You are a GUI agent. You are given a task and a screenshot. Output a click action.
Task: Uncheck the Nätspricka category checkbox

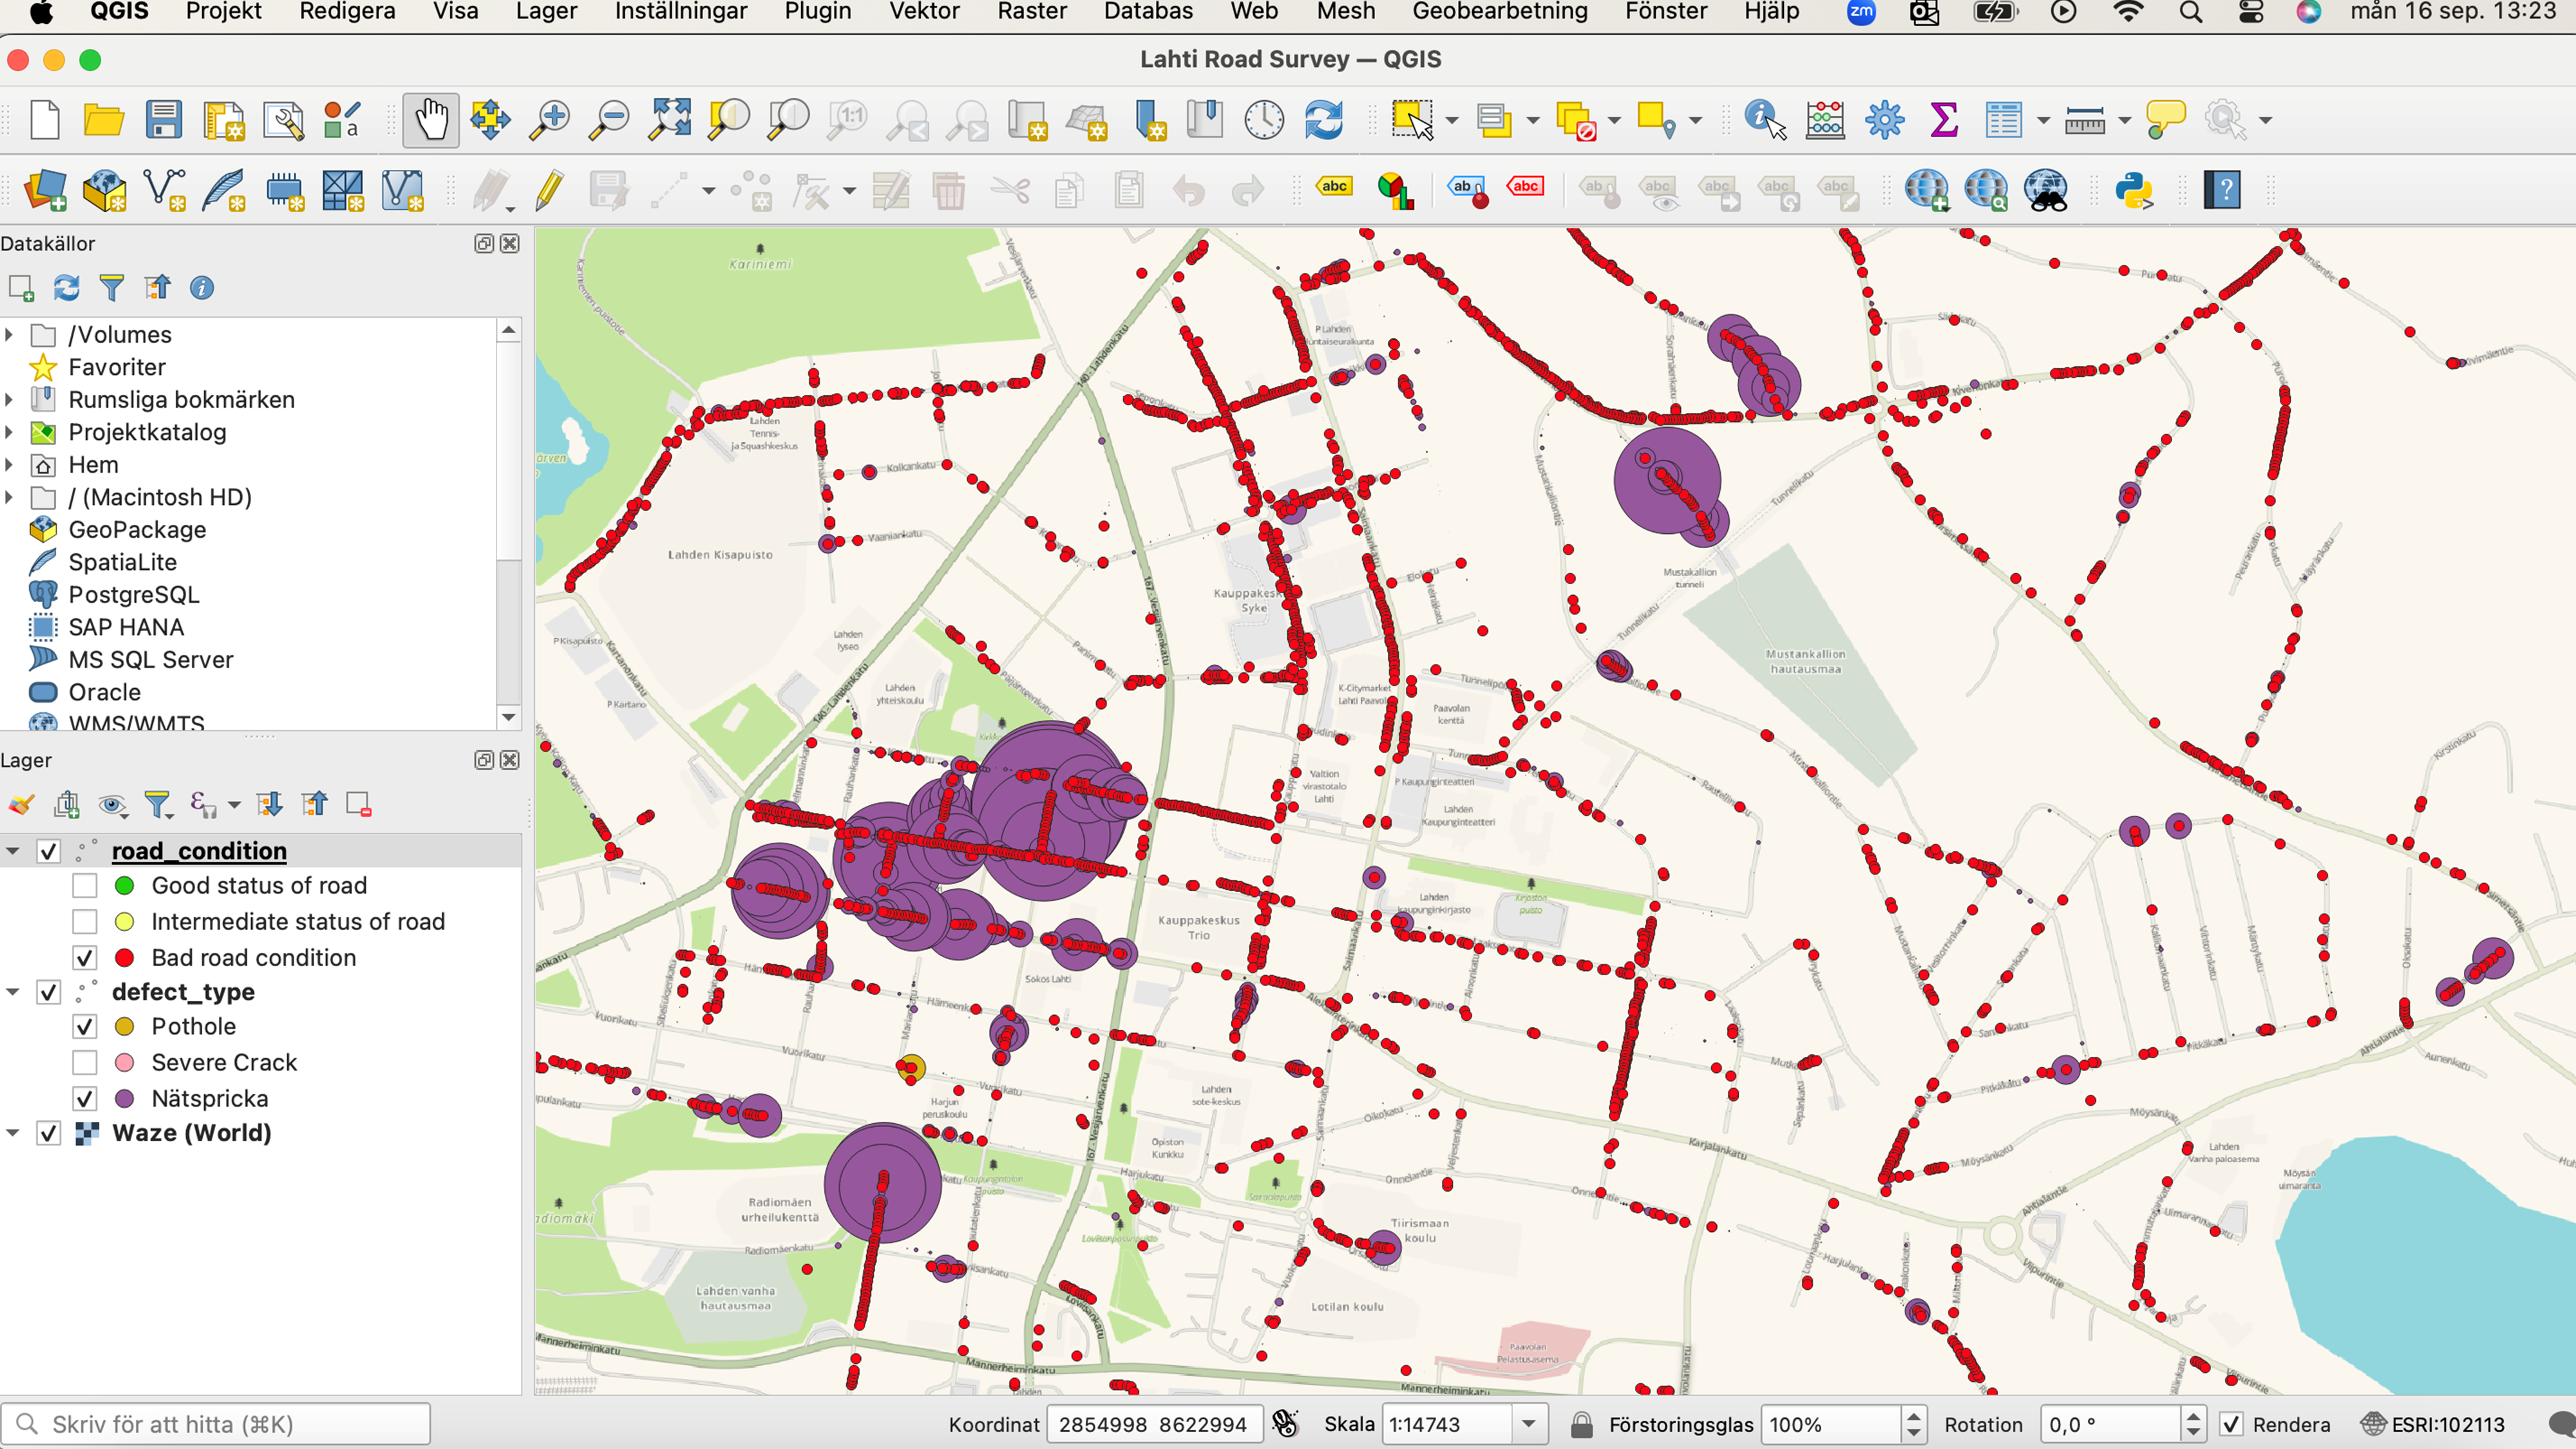85,1099
